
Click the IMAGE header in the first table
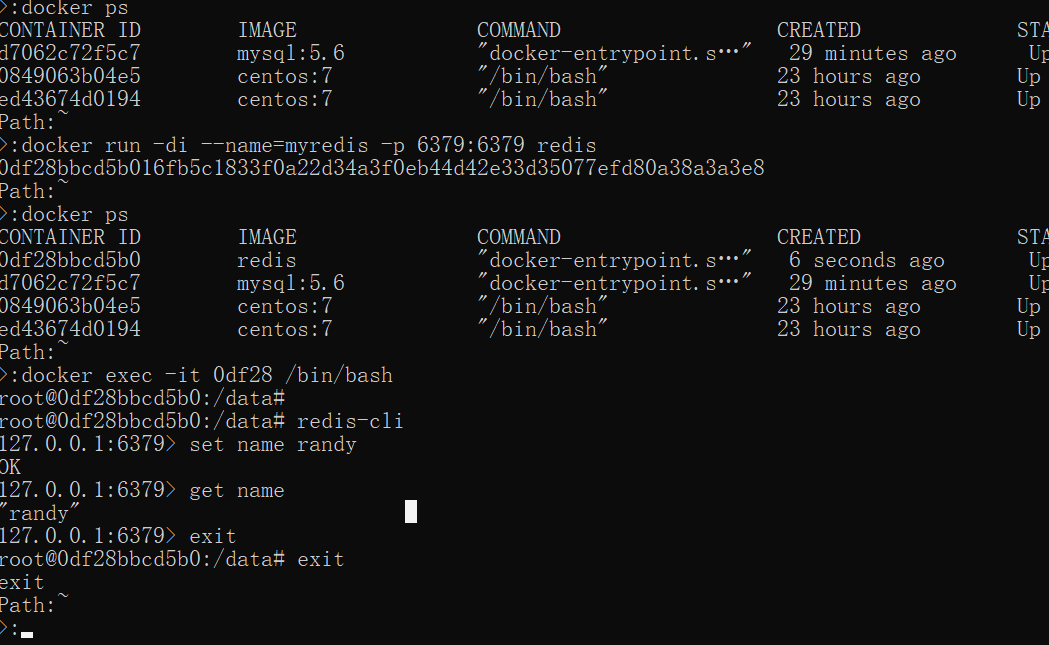[x=267, y=30]
